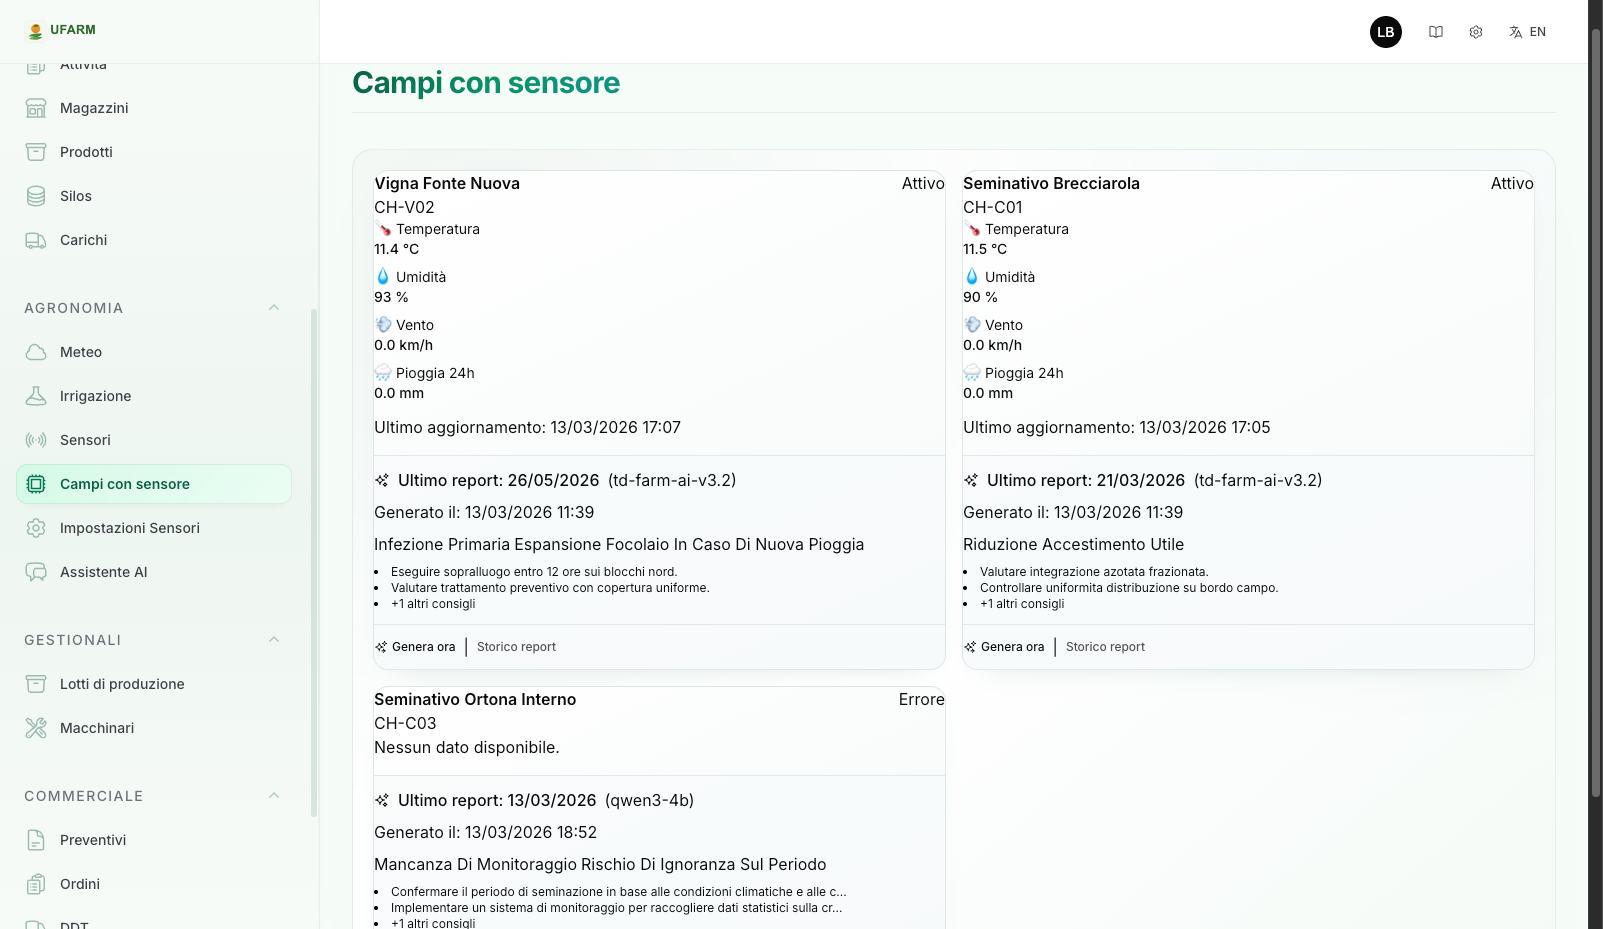Click the page vertical scrollbar
This screenshot has height=929, width=1603.
pos(1596,400)
